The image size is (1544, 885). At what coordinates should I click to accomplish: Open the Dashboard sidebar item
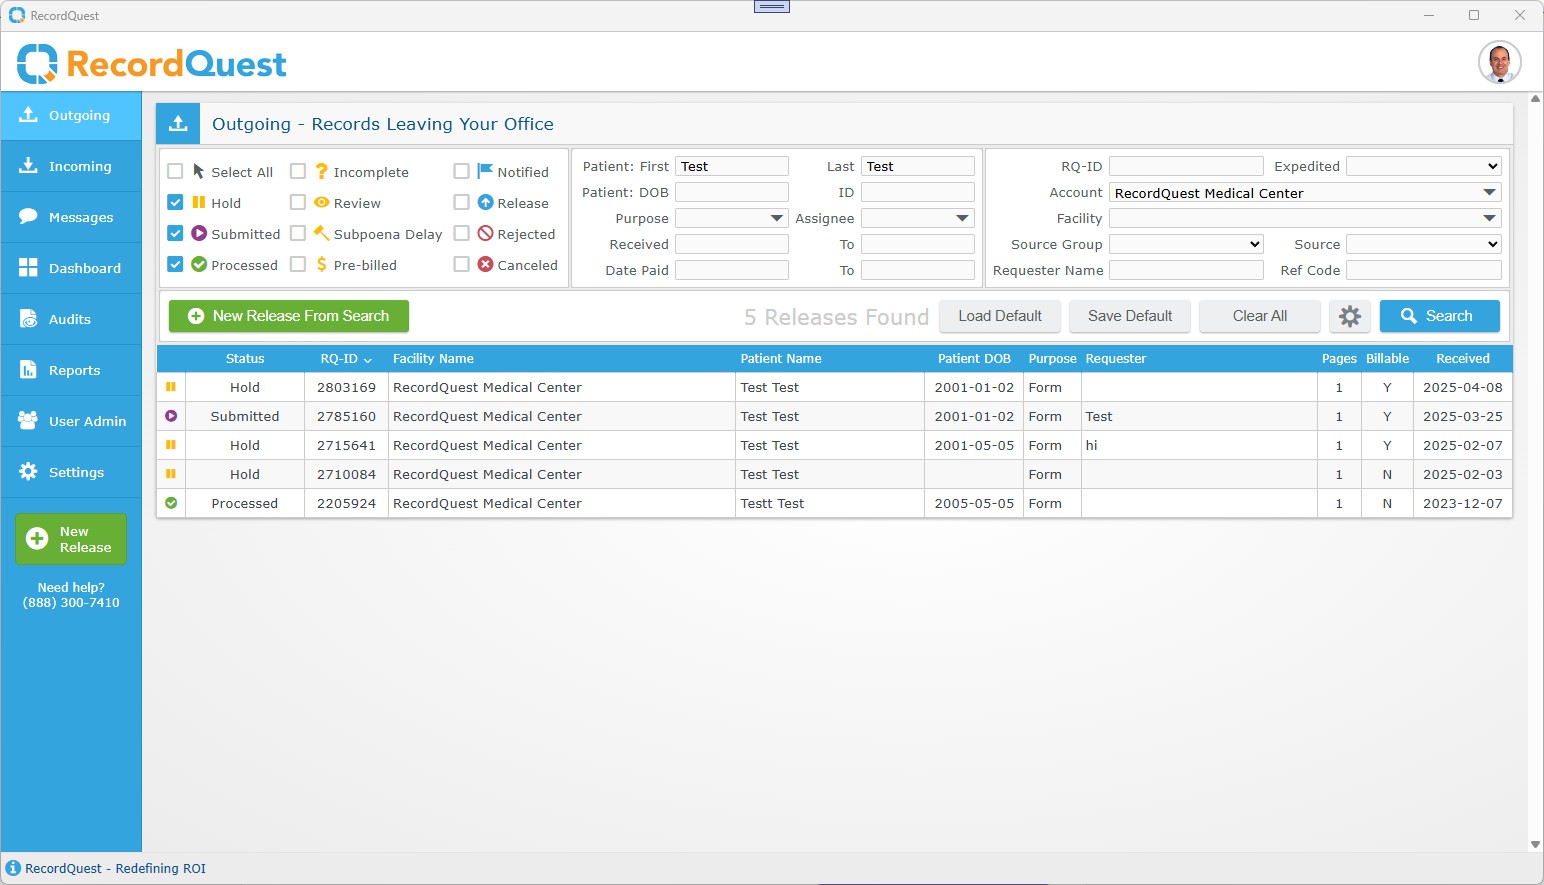pyautogui.click(x=71, y=268)
